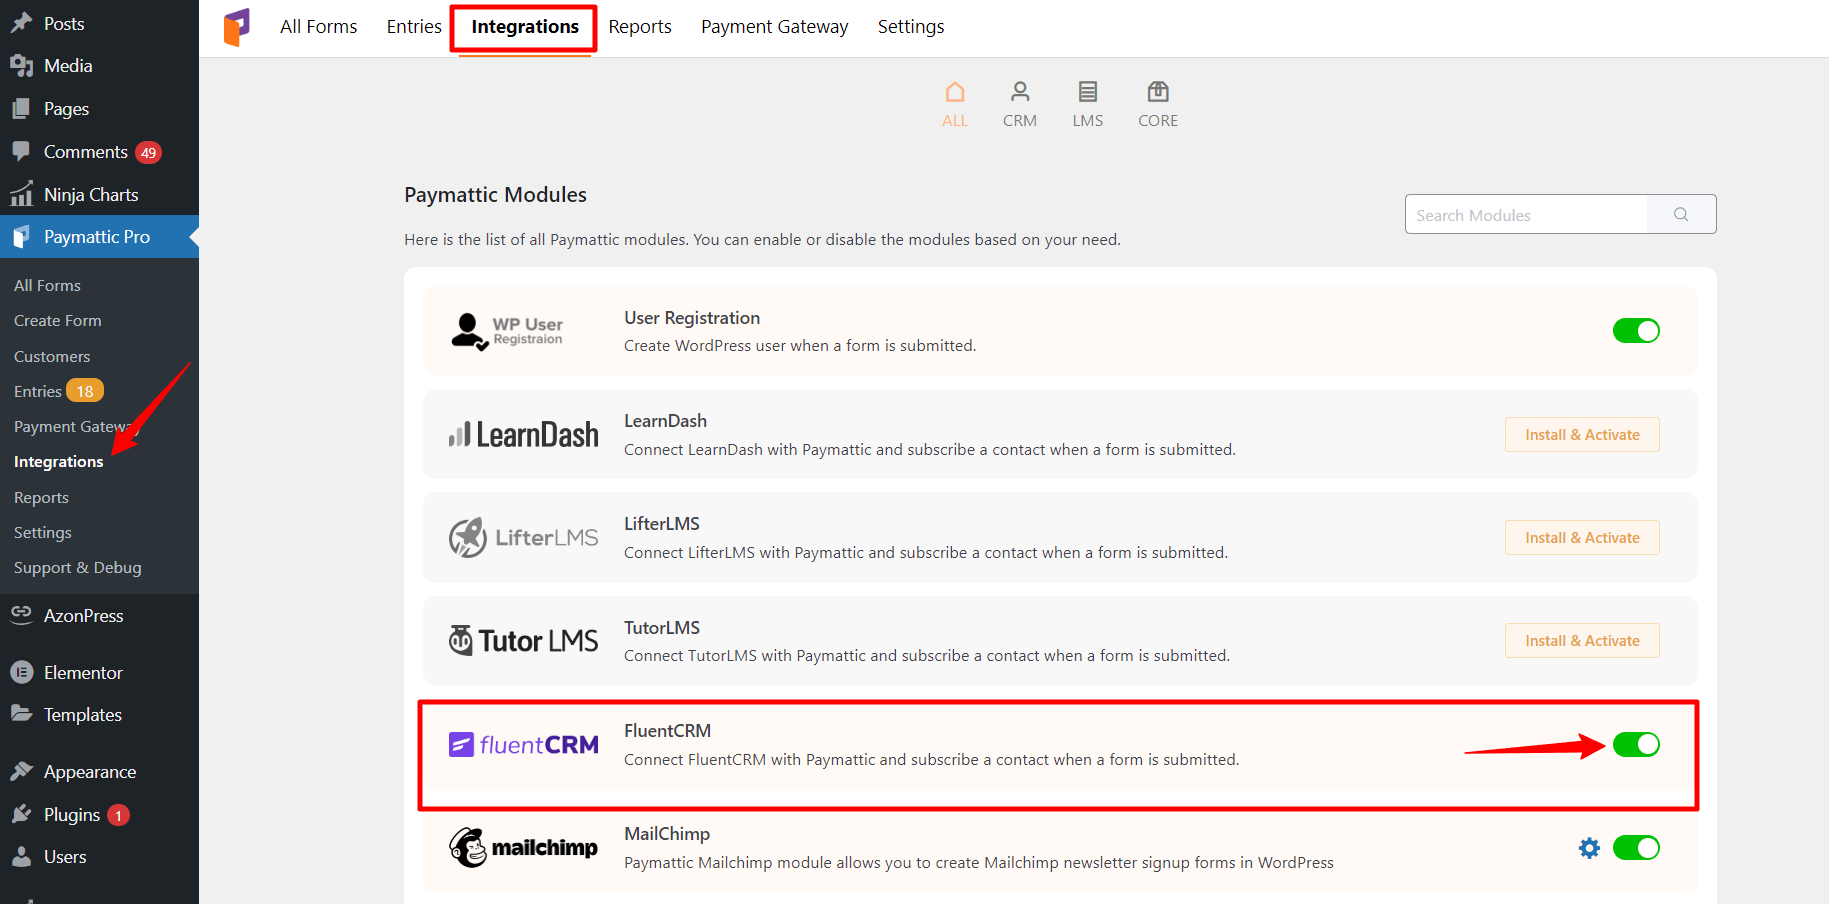Click the Appearance brush icon
Image resolution: width=1829 pixels, height=904 pixels.
[x=21, y=771]
